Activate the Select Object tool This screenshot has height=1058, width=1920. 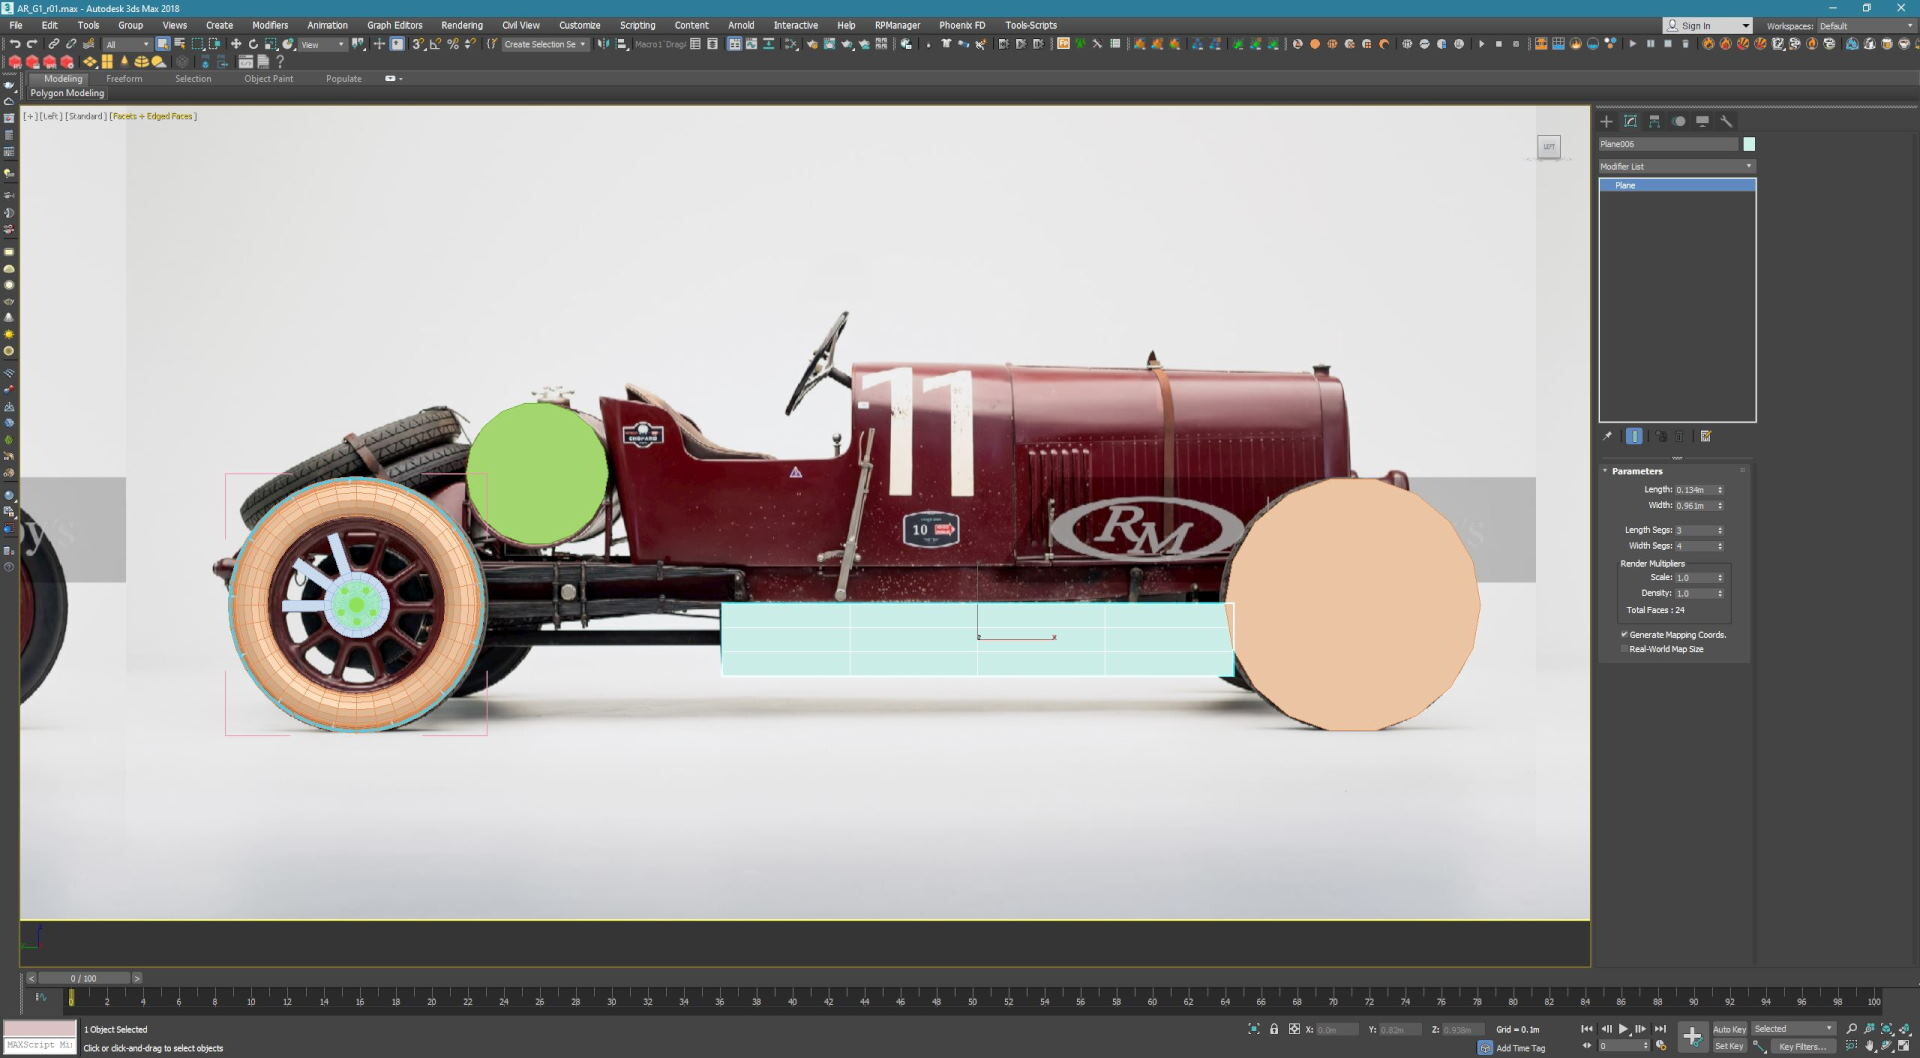pos(162,44)
